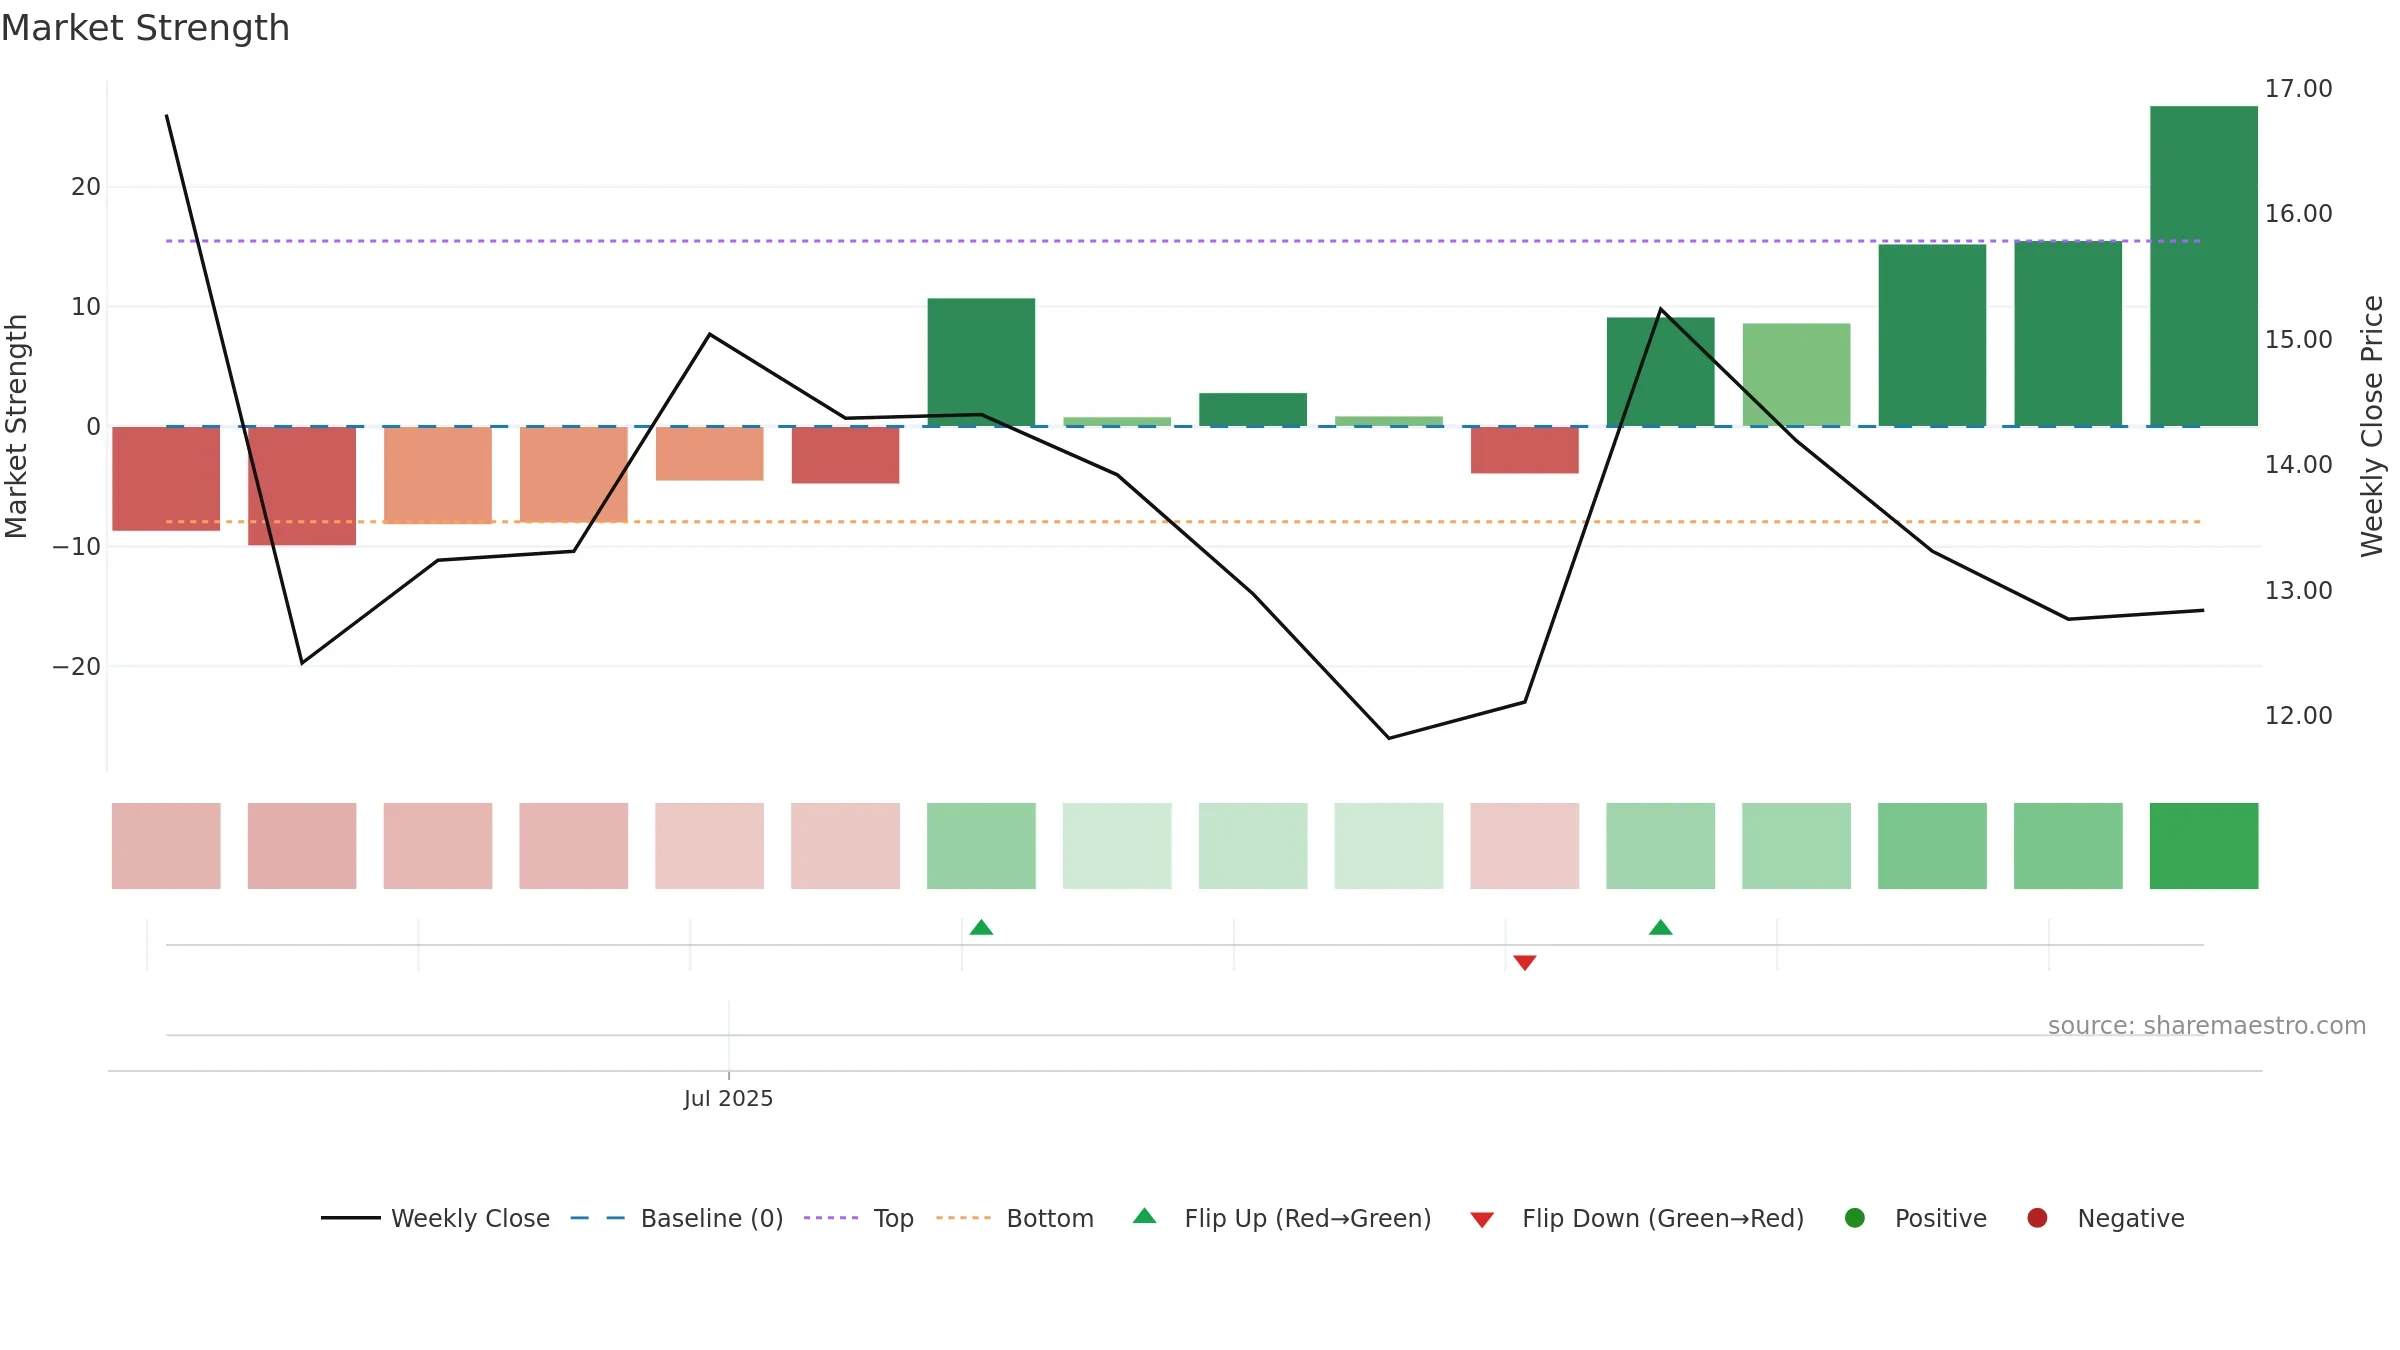Toggle the Baseline (0) legend entry
The width and height of the screenshot is (2400, 1350).
[x=677, y=1218]
